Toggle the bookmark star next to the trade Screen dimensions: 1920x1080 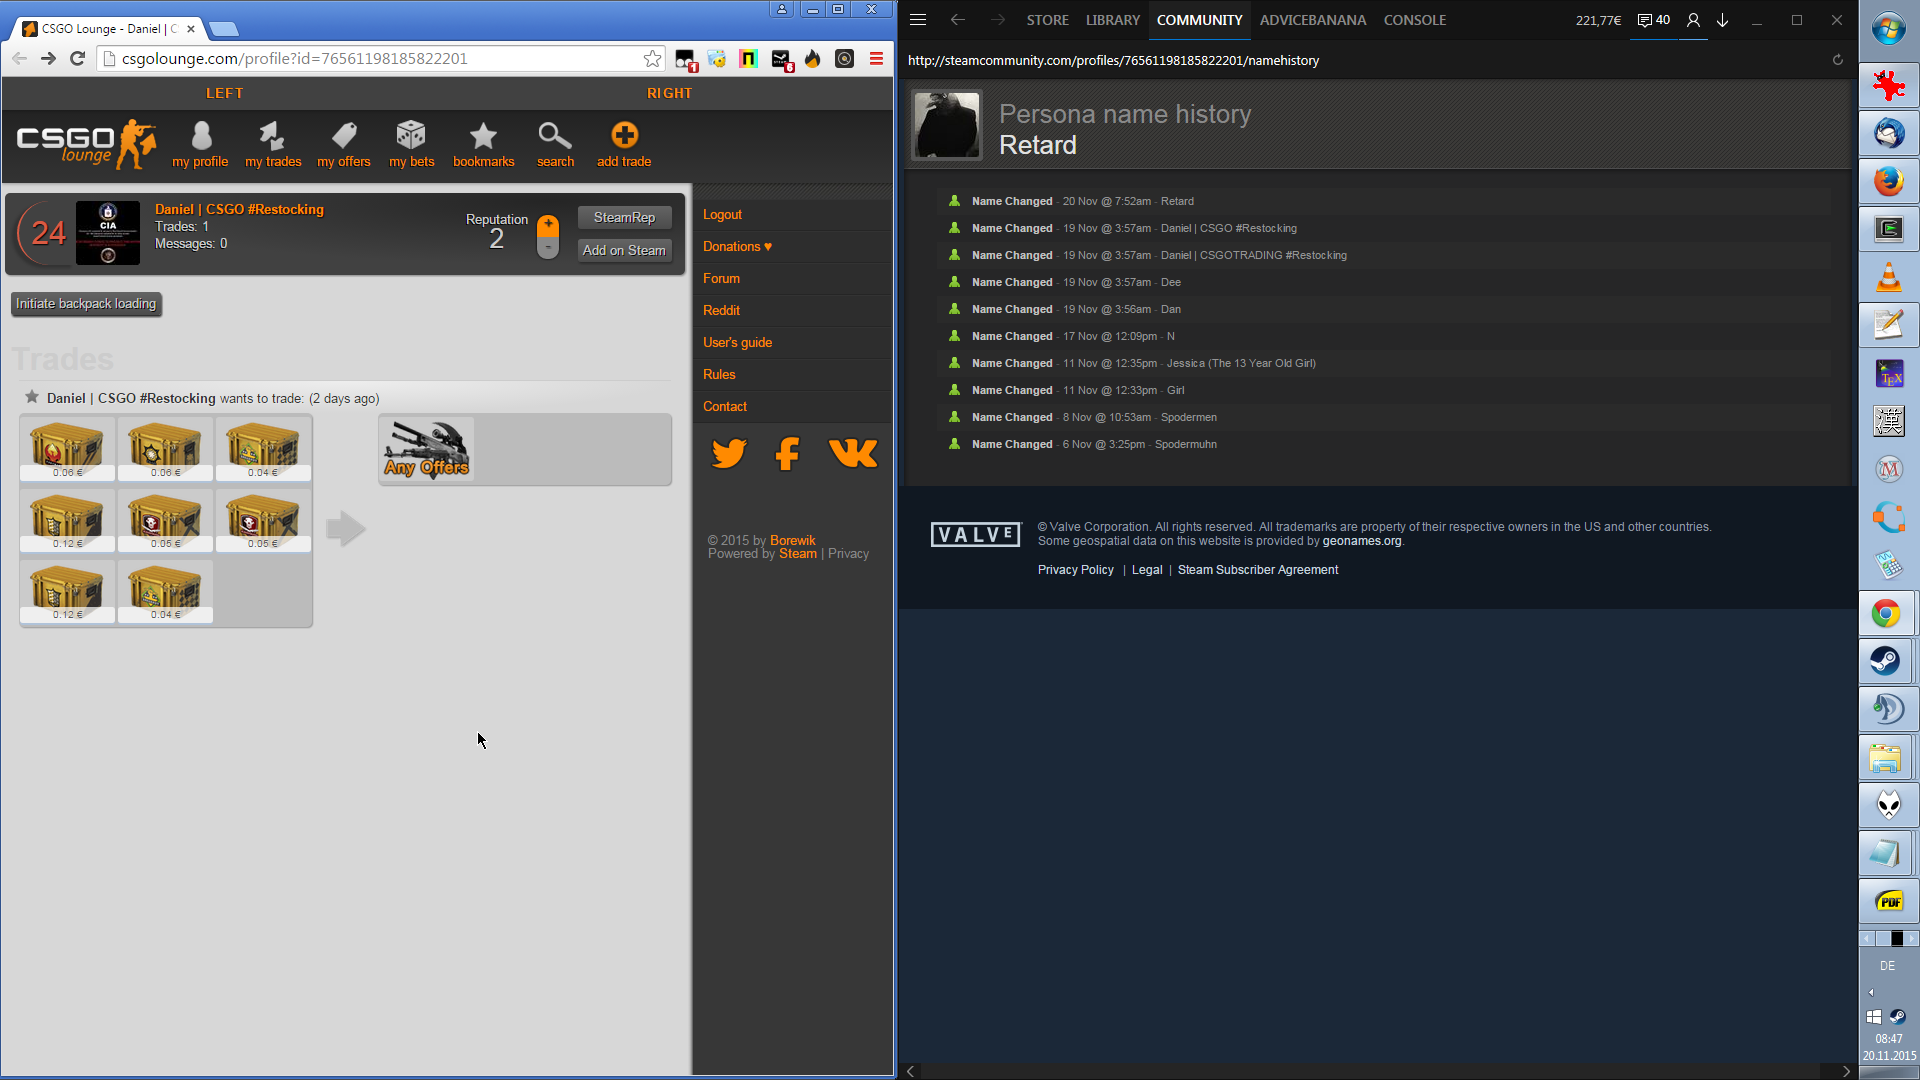(32, 397)
